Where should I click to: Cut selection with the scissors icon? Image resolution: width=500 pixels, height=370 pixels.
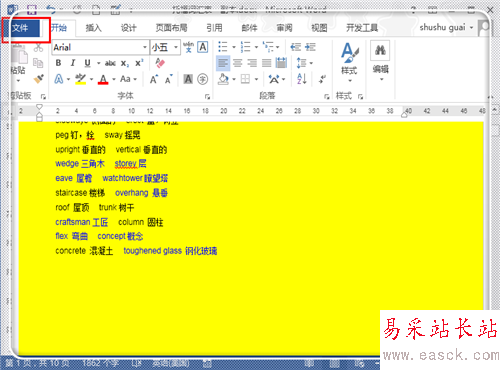point(38,48)
